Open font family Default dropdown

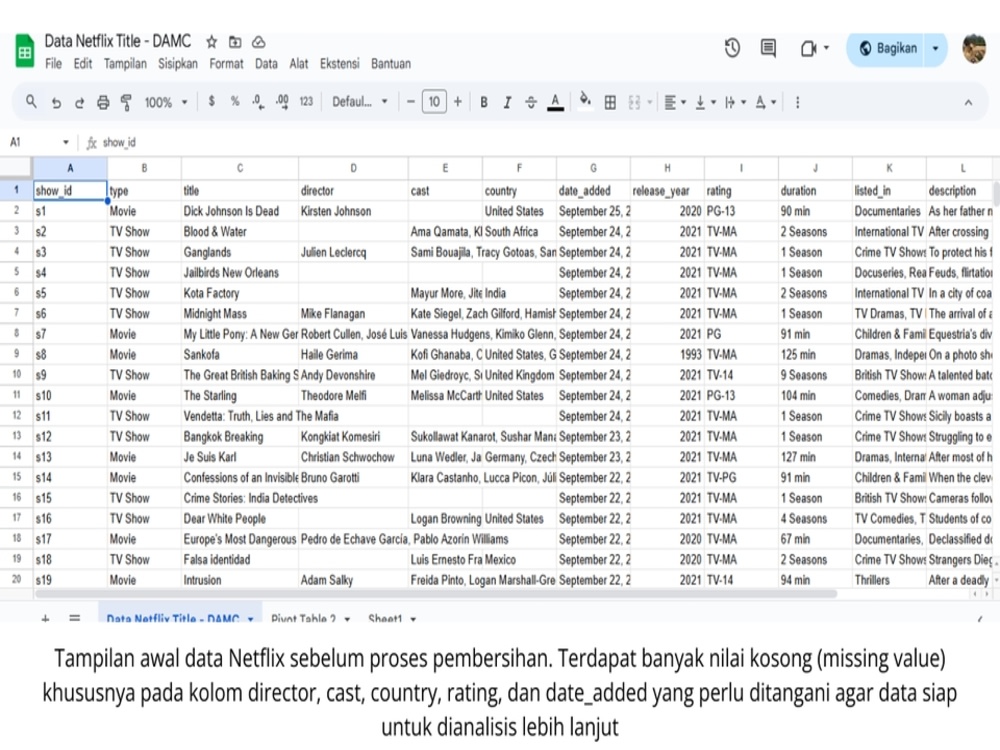point(360,101)
